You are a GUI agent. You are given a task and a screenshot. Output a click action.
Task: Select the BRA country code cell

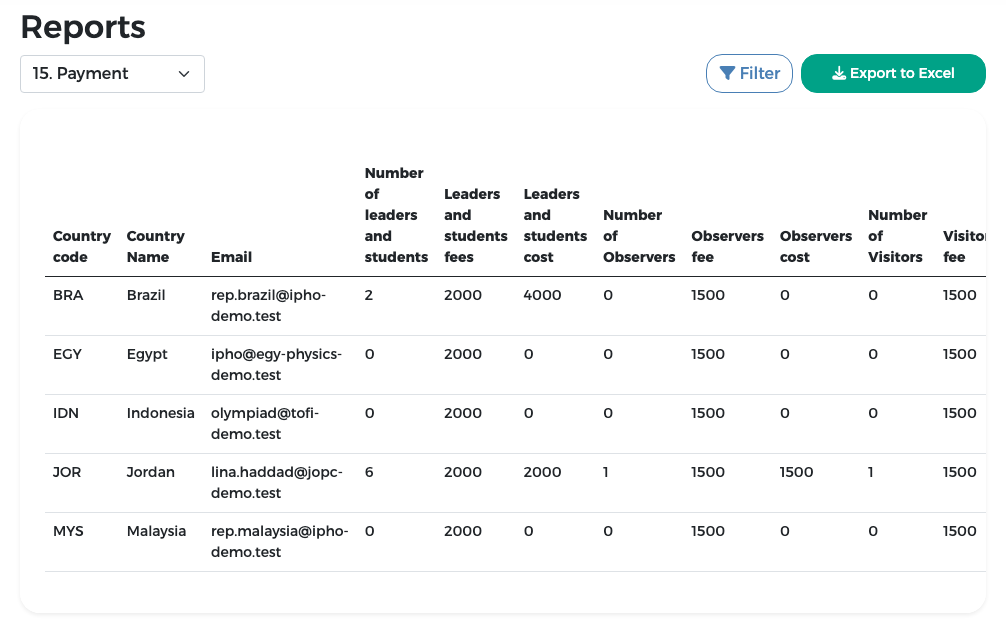[x=68, y=295]
